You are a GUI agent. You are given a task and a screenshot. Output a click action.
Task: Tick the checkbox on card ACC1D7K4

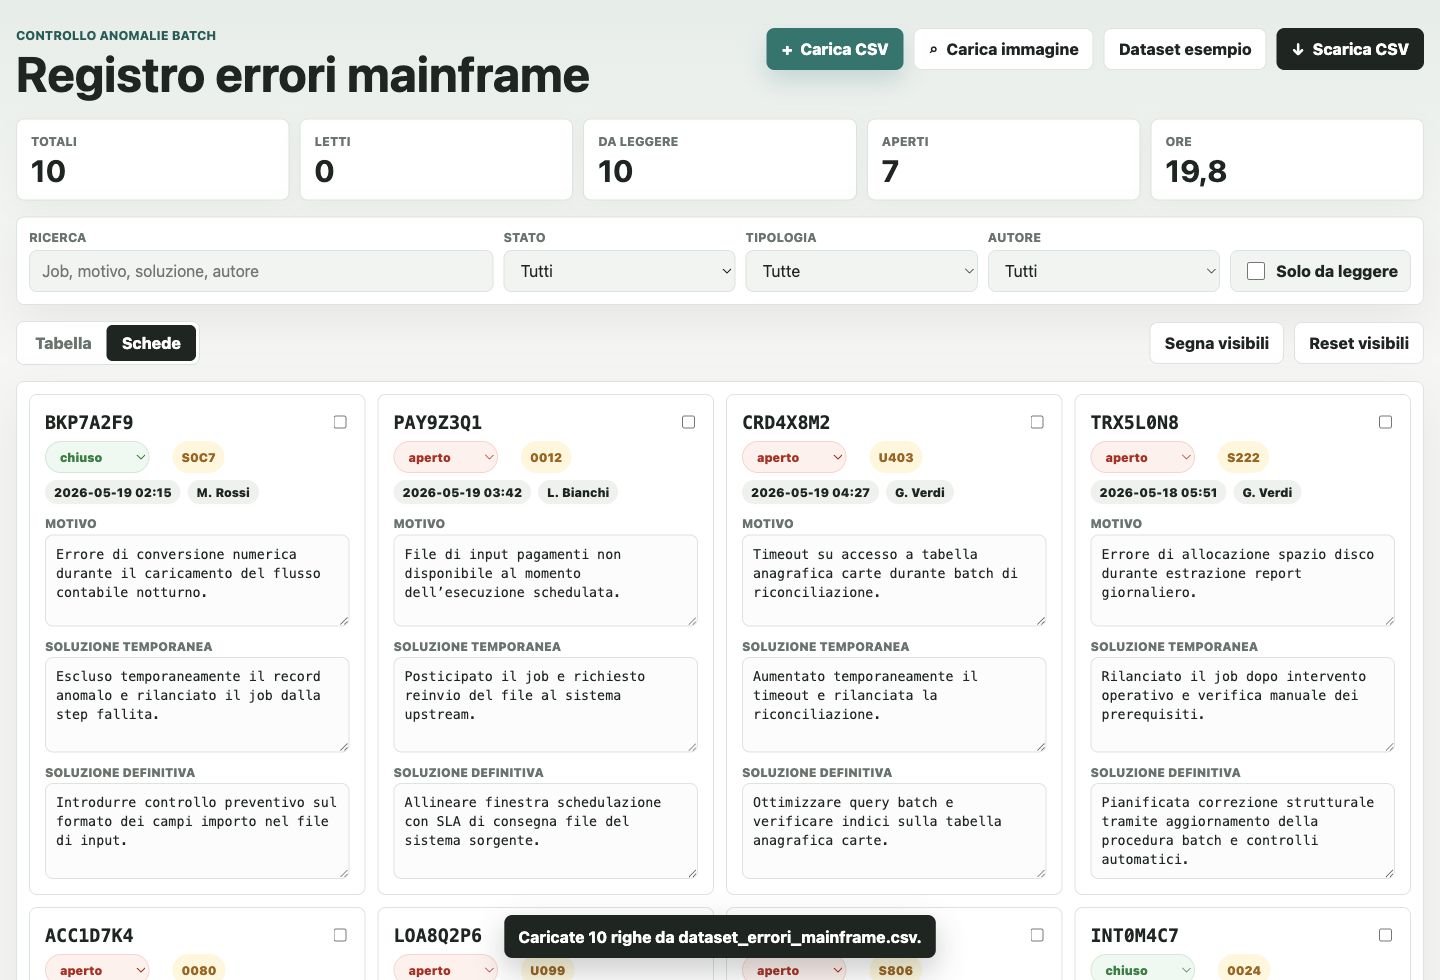340,935
